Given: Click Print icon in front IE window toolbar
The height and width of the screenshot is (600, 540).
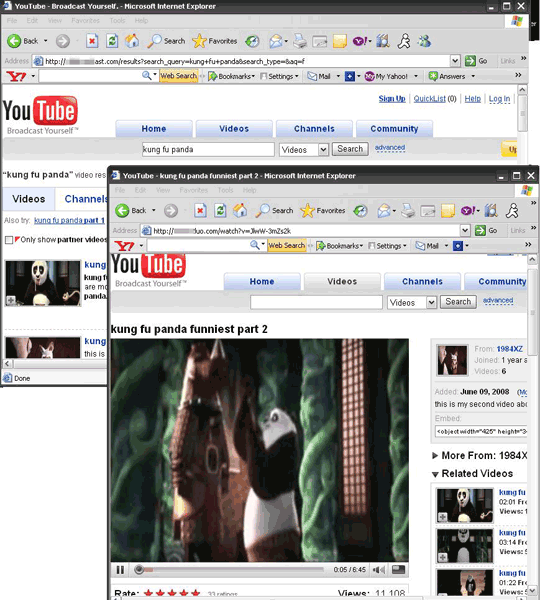Looking at the screenshot, I should (x=408, y=210).
